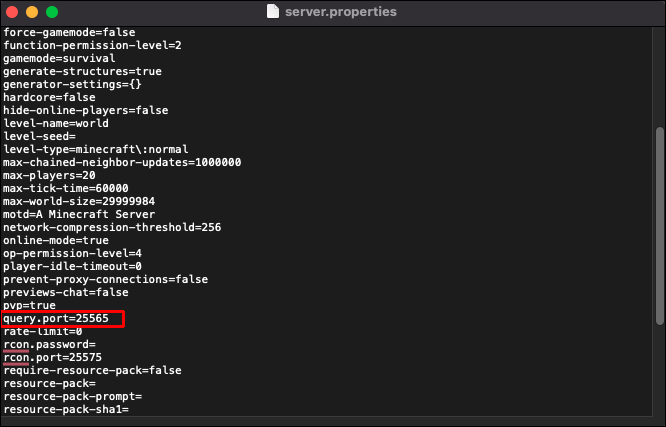The height and width of the screenshot is (427, 666).
Task: Click the motd=A Minecraft Server line
Action: tap(78, 214)
